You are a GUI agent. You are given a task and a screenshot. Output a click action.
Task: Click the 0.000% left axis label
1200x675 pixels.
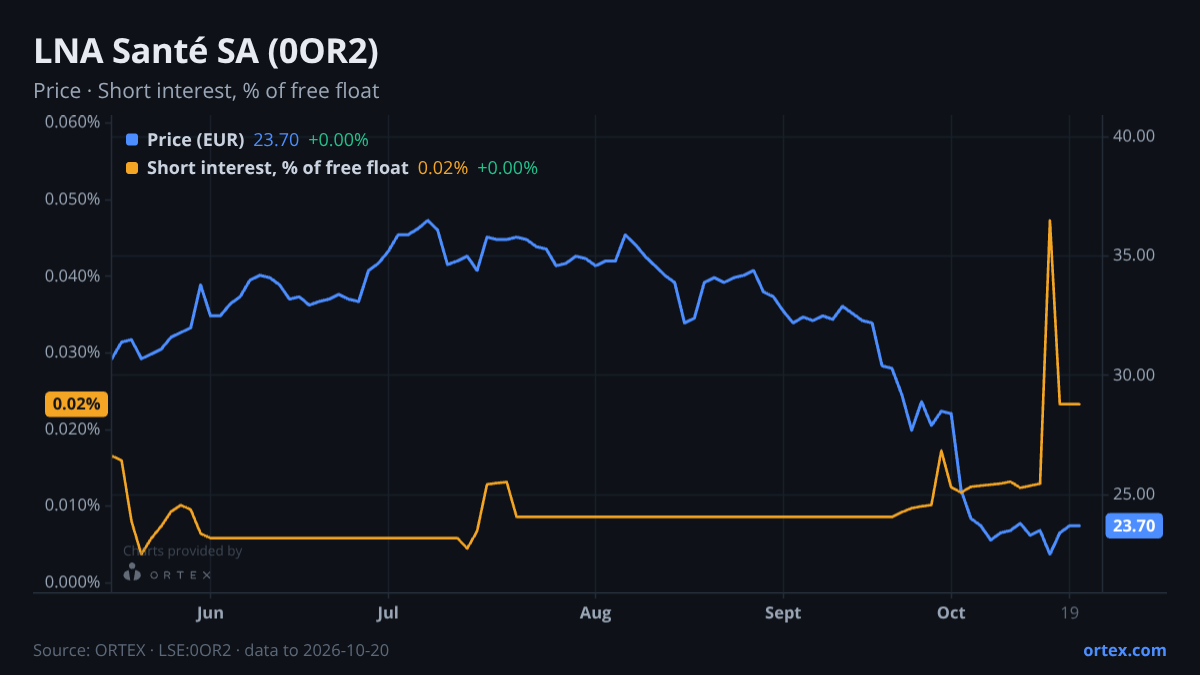pos(73,582)
